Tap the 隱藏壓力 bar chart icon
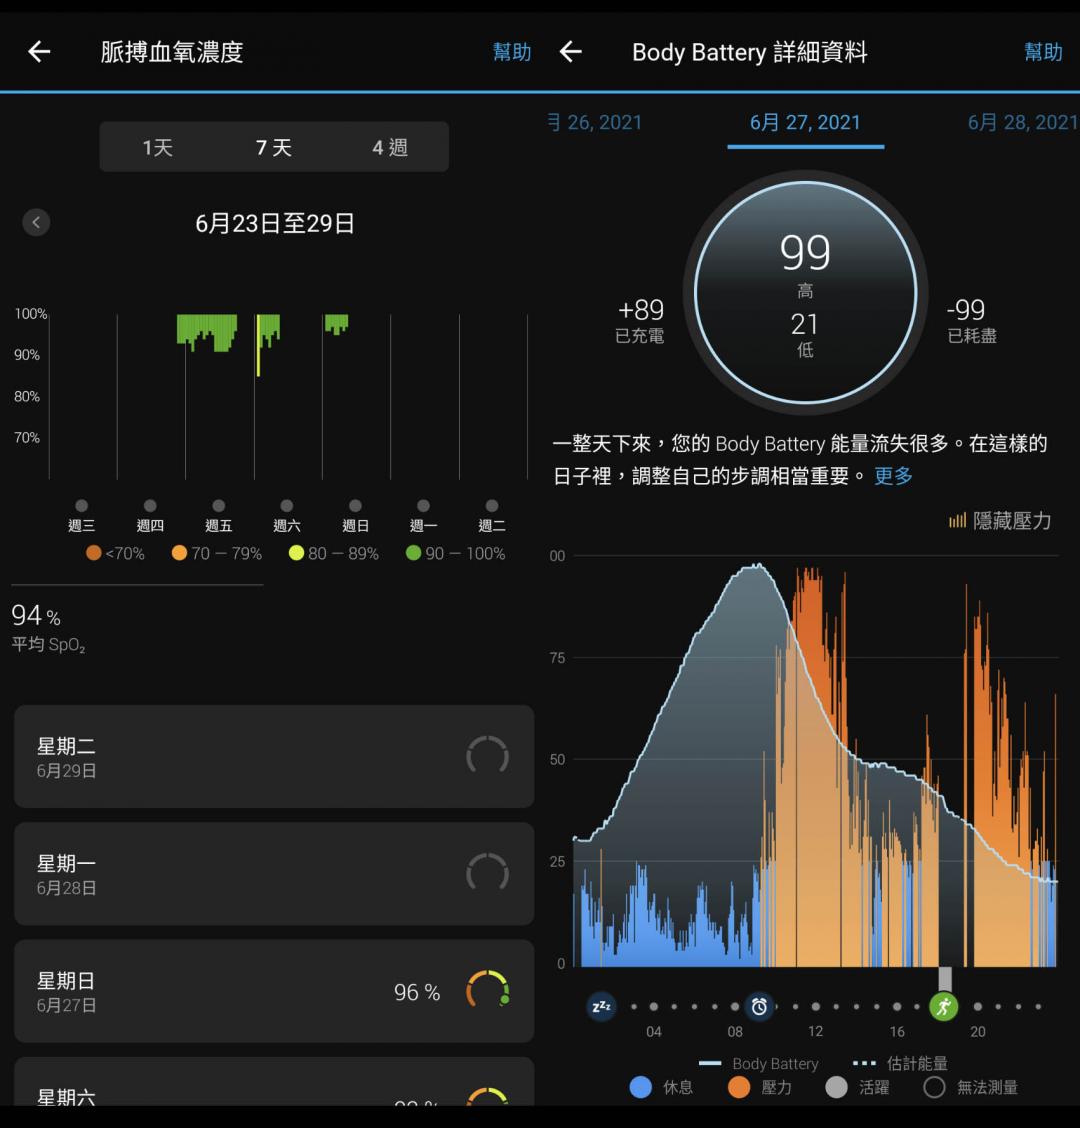 click(957, 521)
